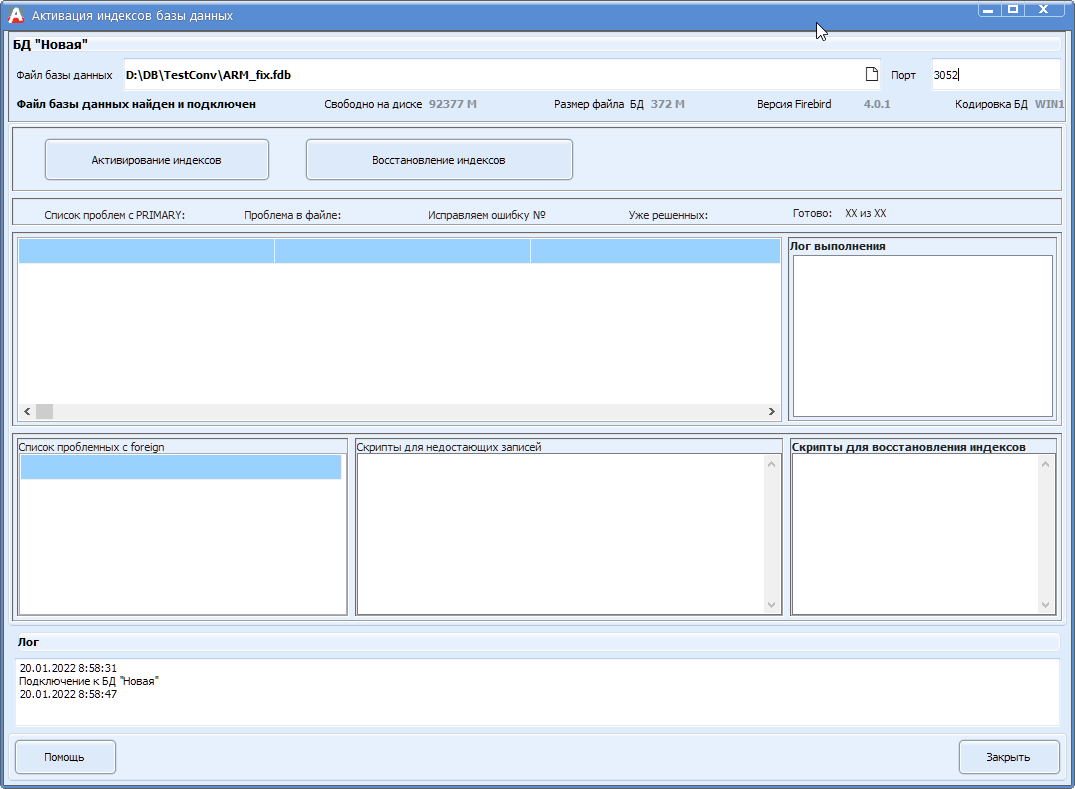Select the highlighted row in the foreign problems list

click(x=181, y=467)
